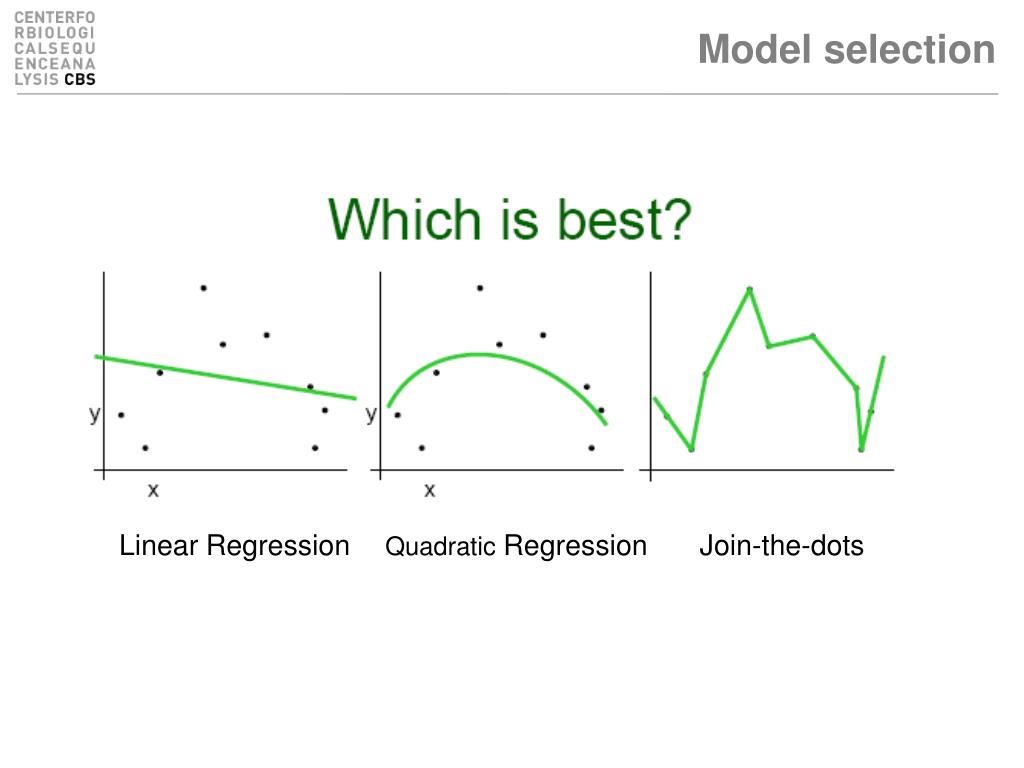
Task: Click the y axis label of linear plot
Action: click(x=95, y=415)
